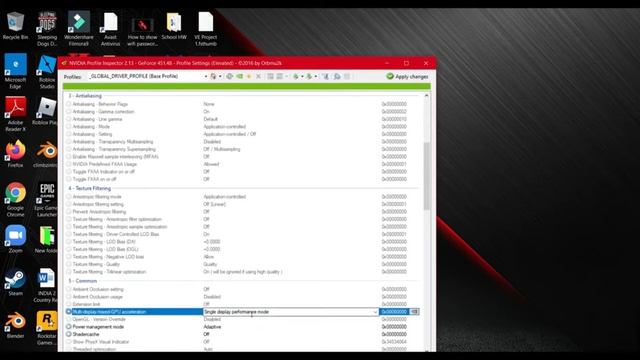Open Epic Games Launcher desktop shortcut
The height and width of the screenshot is (360, 640).
point(47,200)
